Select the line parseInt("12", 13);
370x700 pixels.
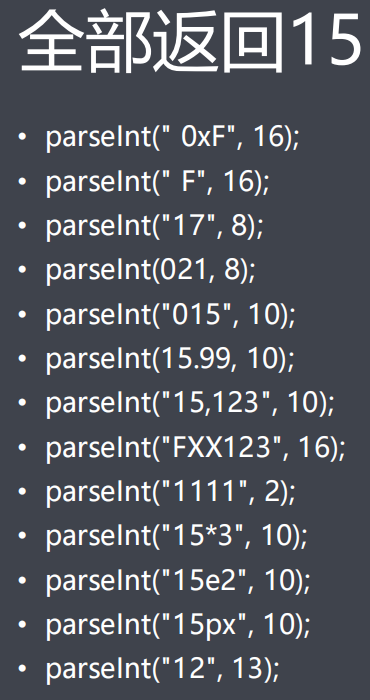[x=162, y=669]
